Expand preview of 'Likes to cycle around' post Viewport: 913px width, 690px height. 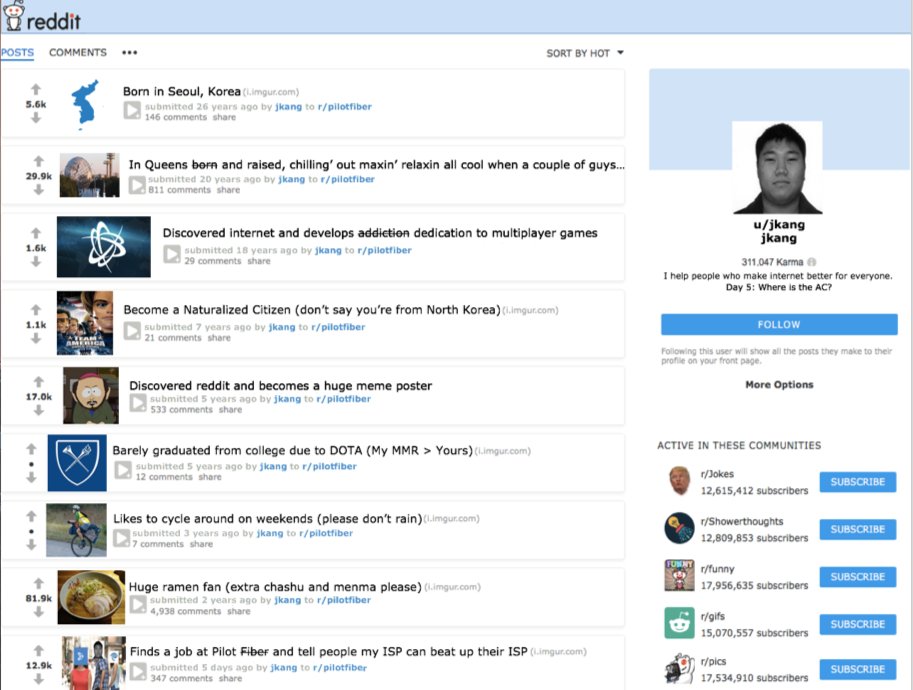pyautogui.click(x=122, y=537)
